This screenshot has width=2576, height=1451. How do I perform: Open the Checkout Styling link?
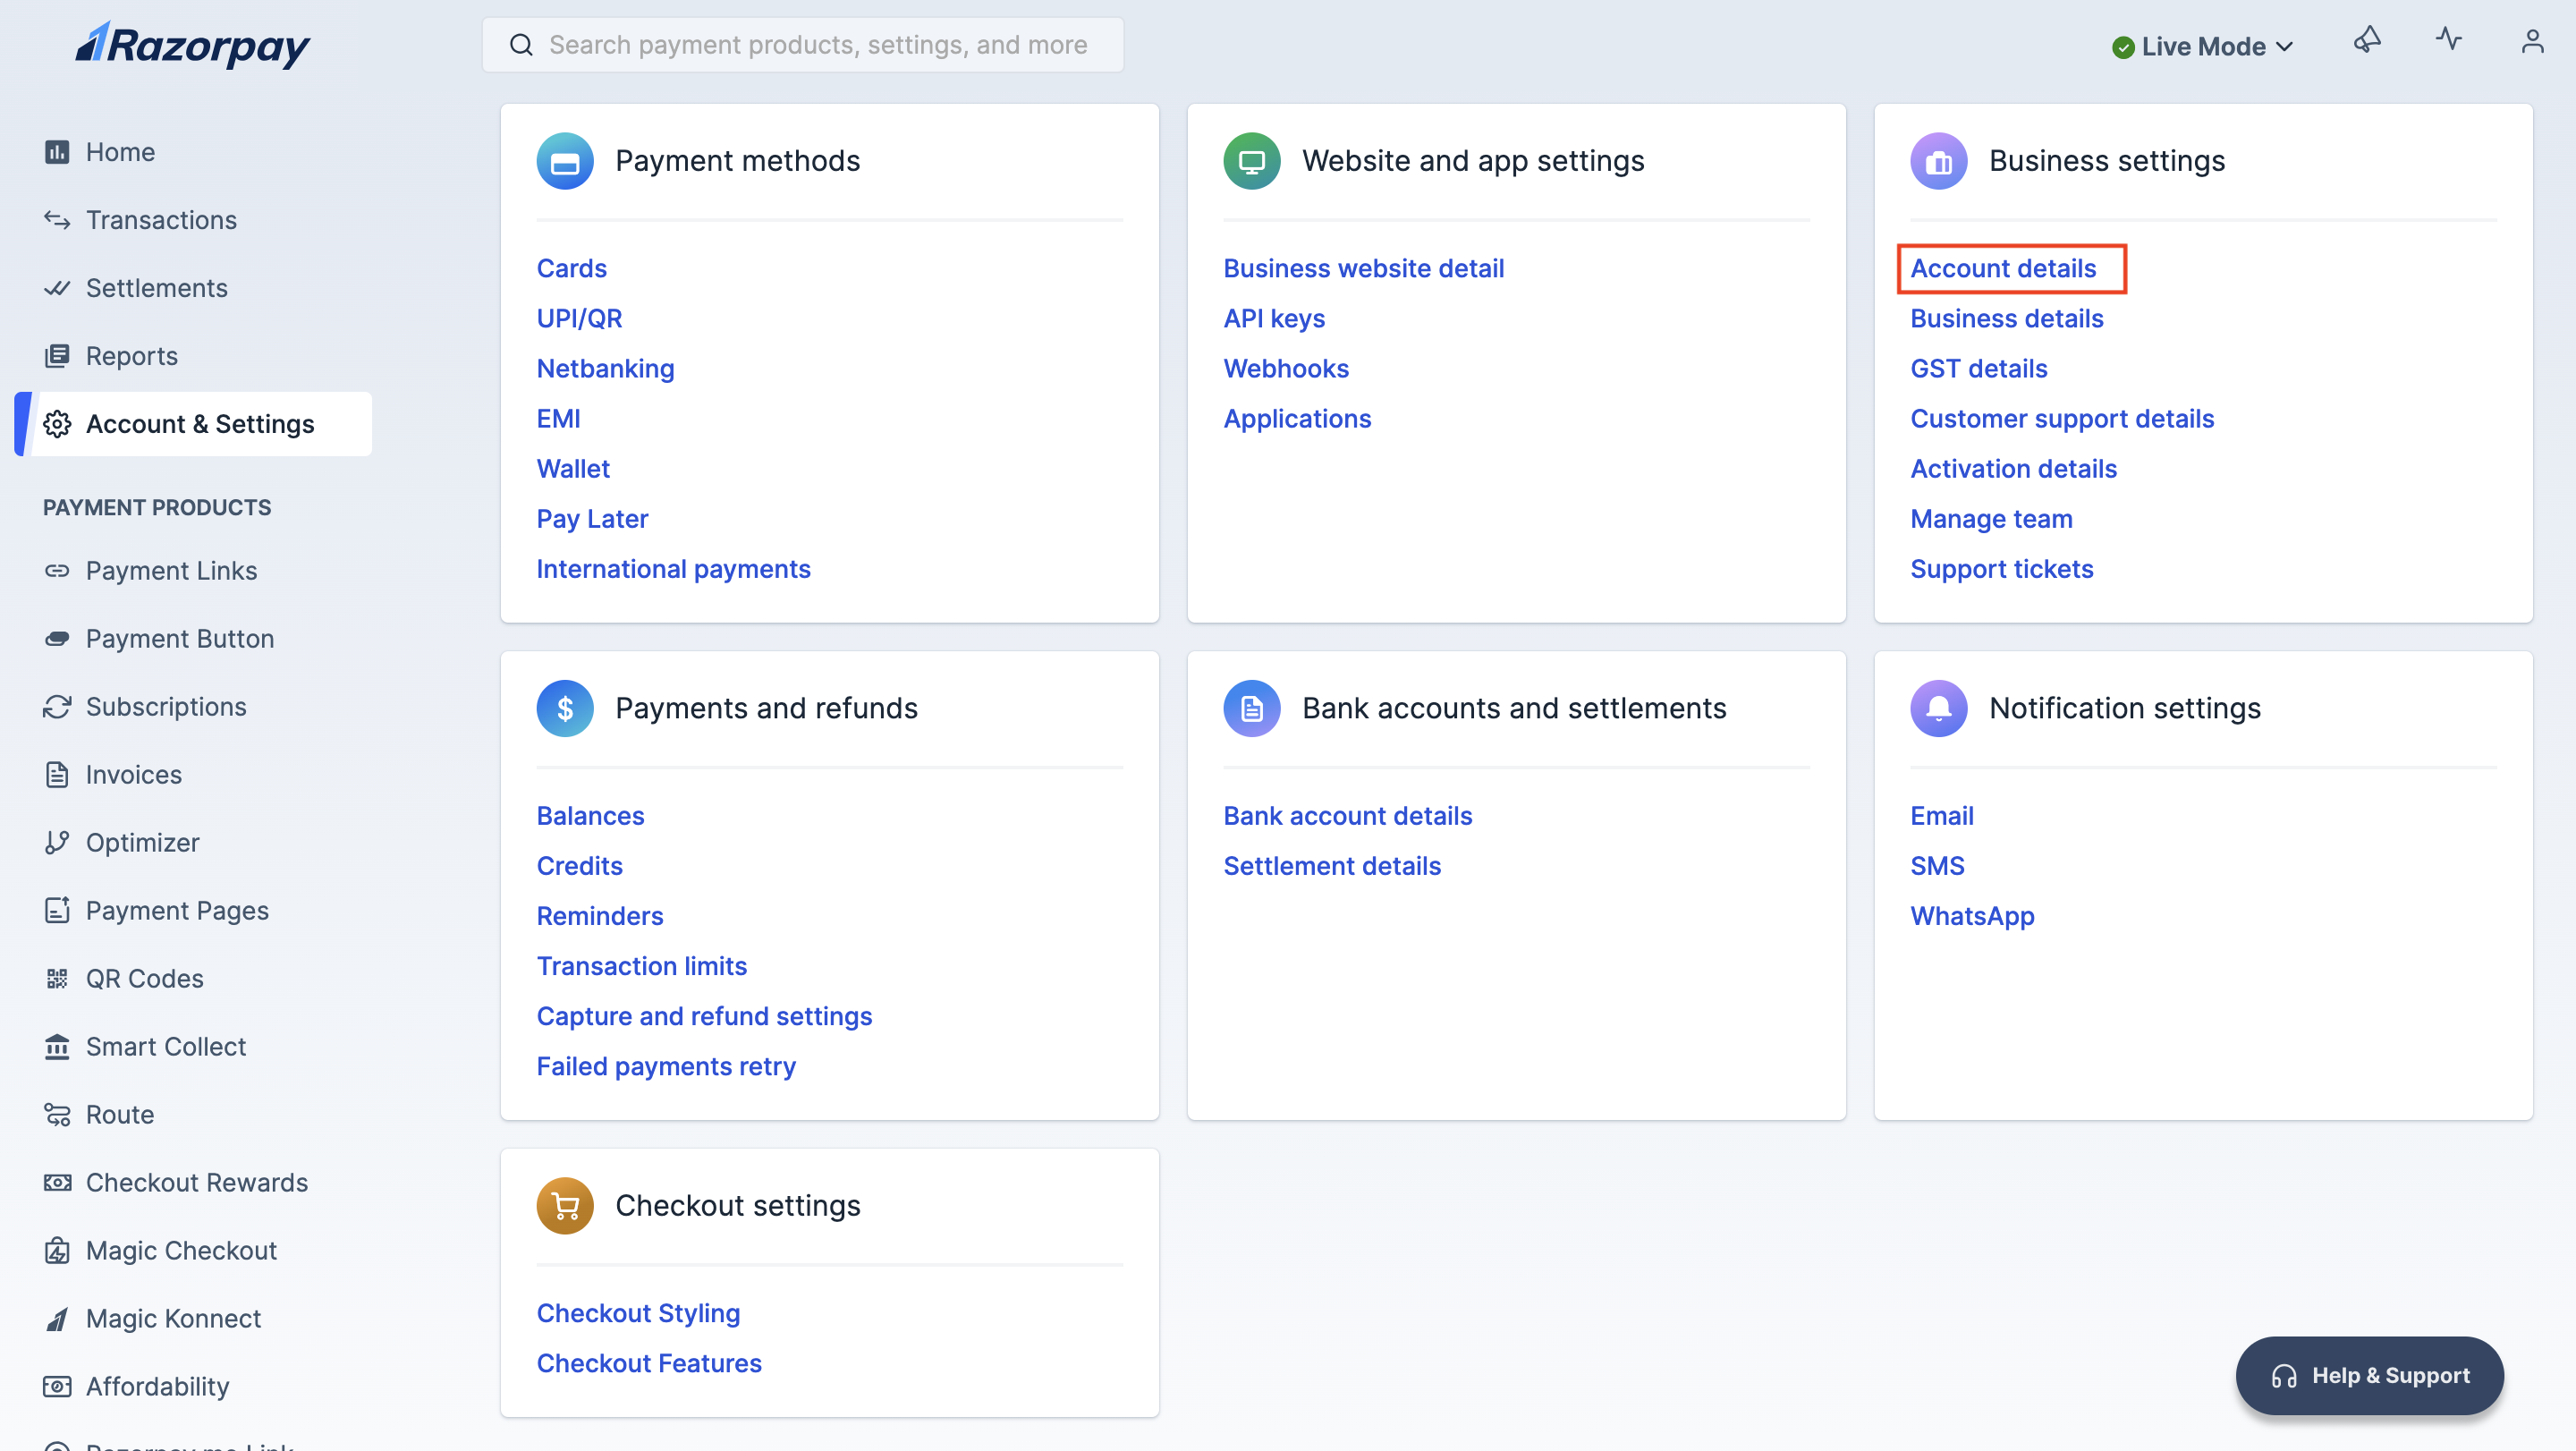(639, 1313)
